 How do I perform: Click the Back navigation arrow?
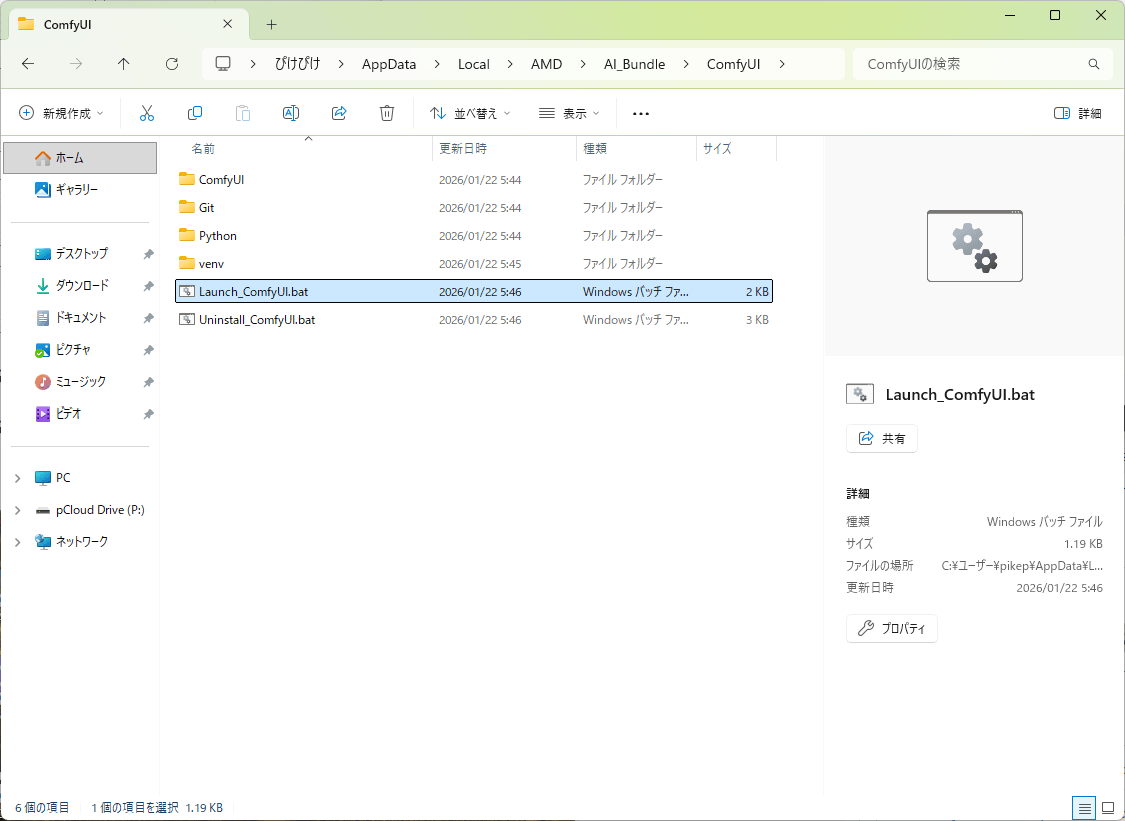pyautogui.click(x=28, y=64)
